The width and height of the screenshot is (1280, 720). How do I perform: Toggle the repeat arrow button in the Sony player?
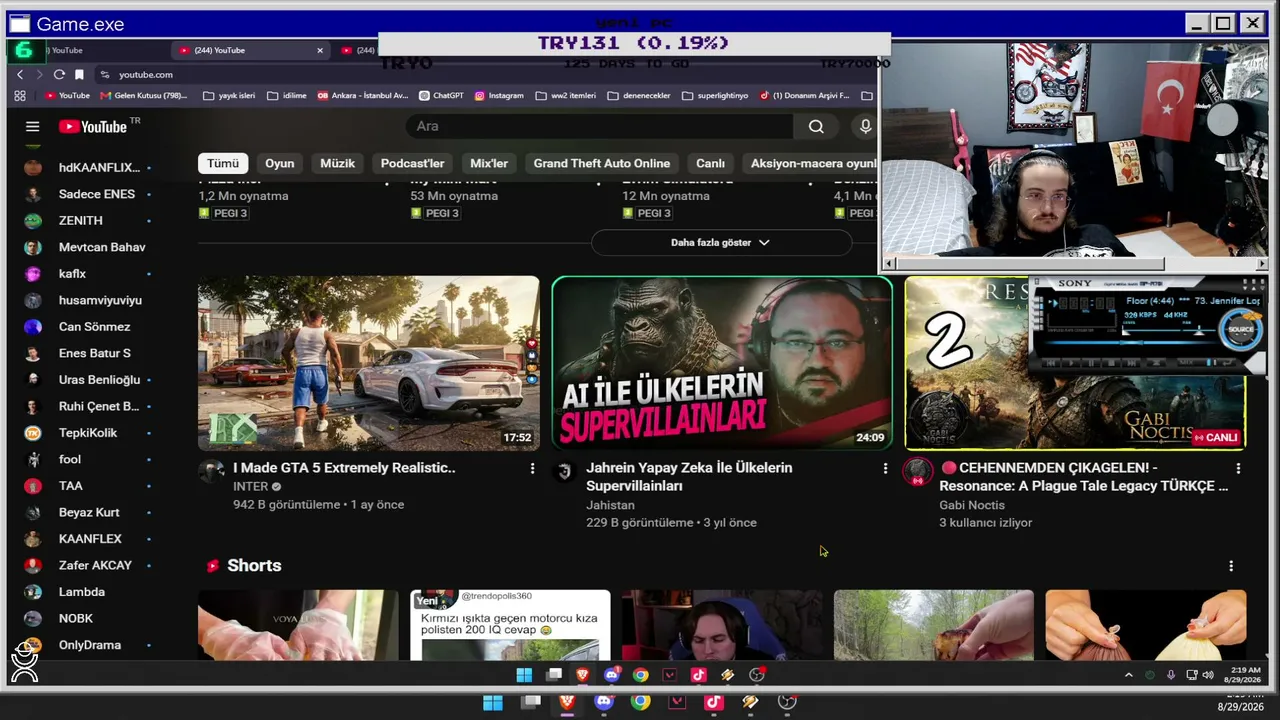tap(1226, 362)
